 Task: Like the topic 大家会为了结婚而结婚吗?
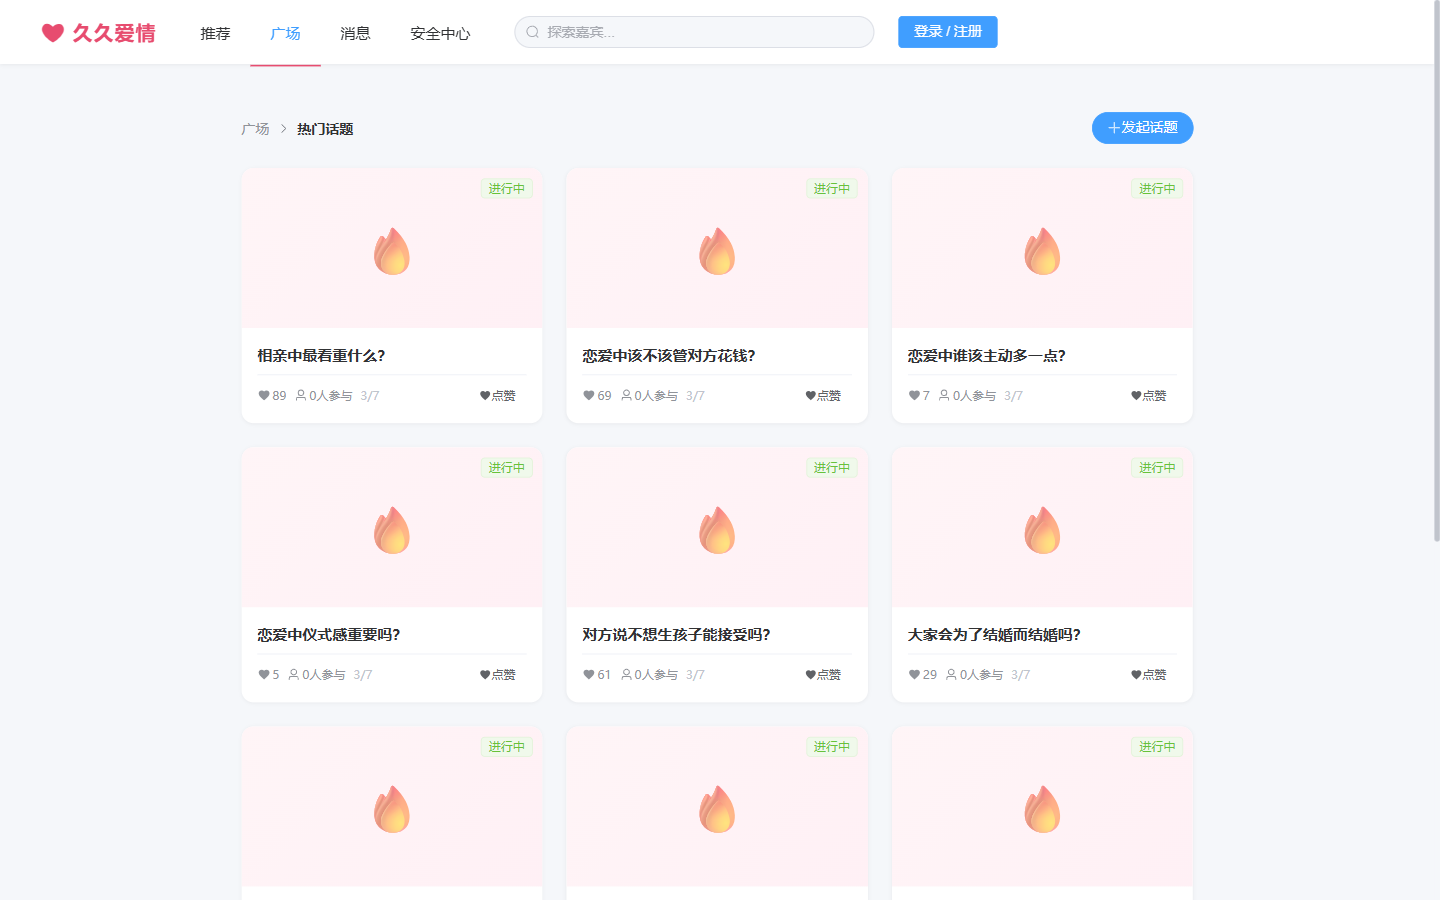pos(1148,675)
